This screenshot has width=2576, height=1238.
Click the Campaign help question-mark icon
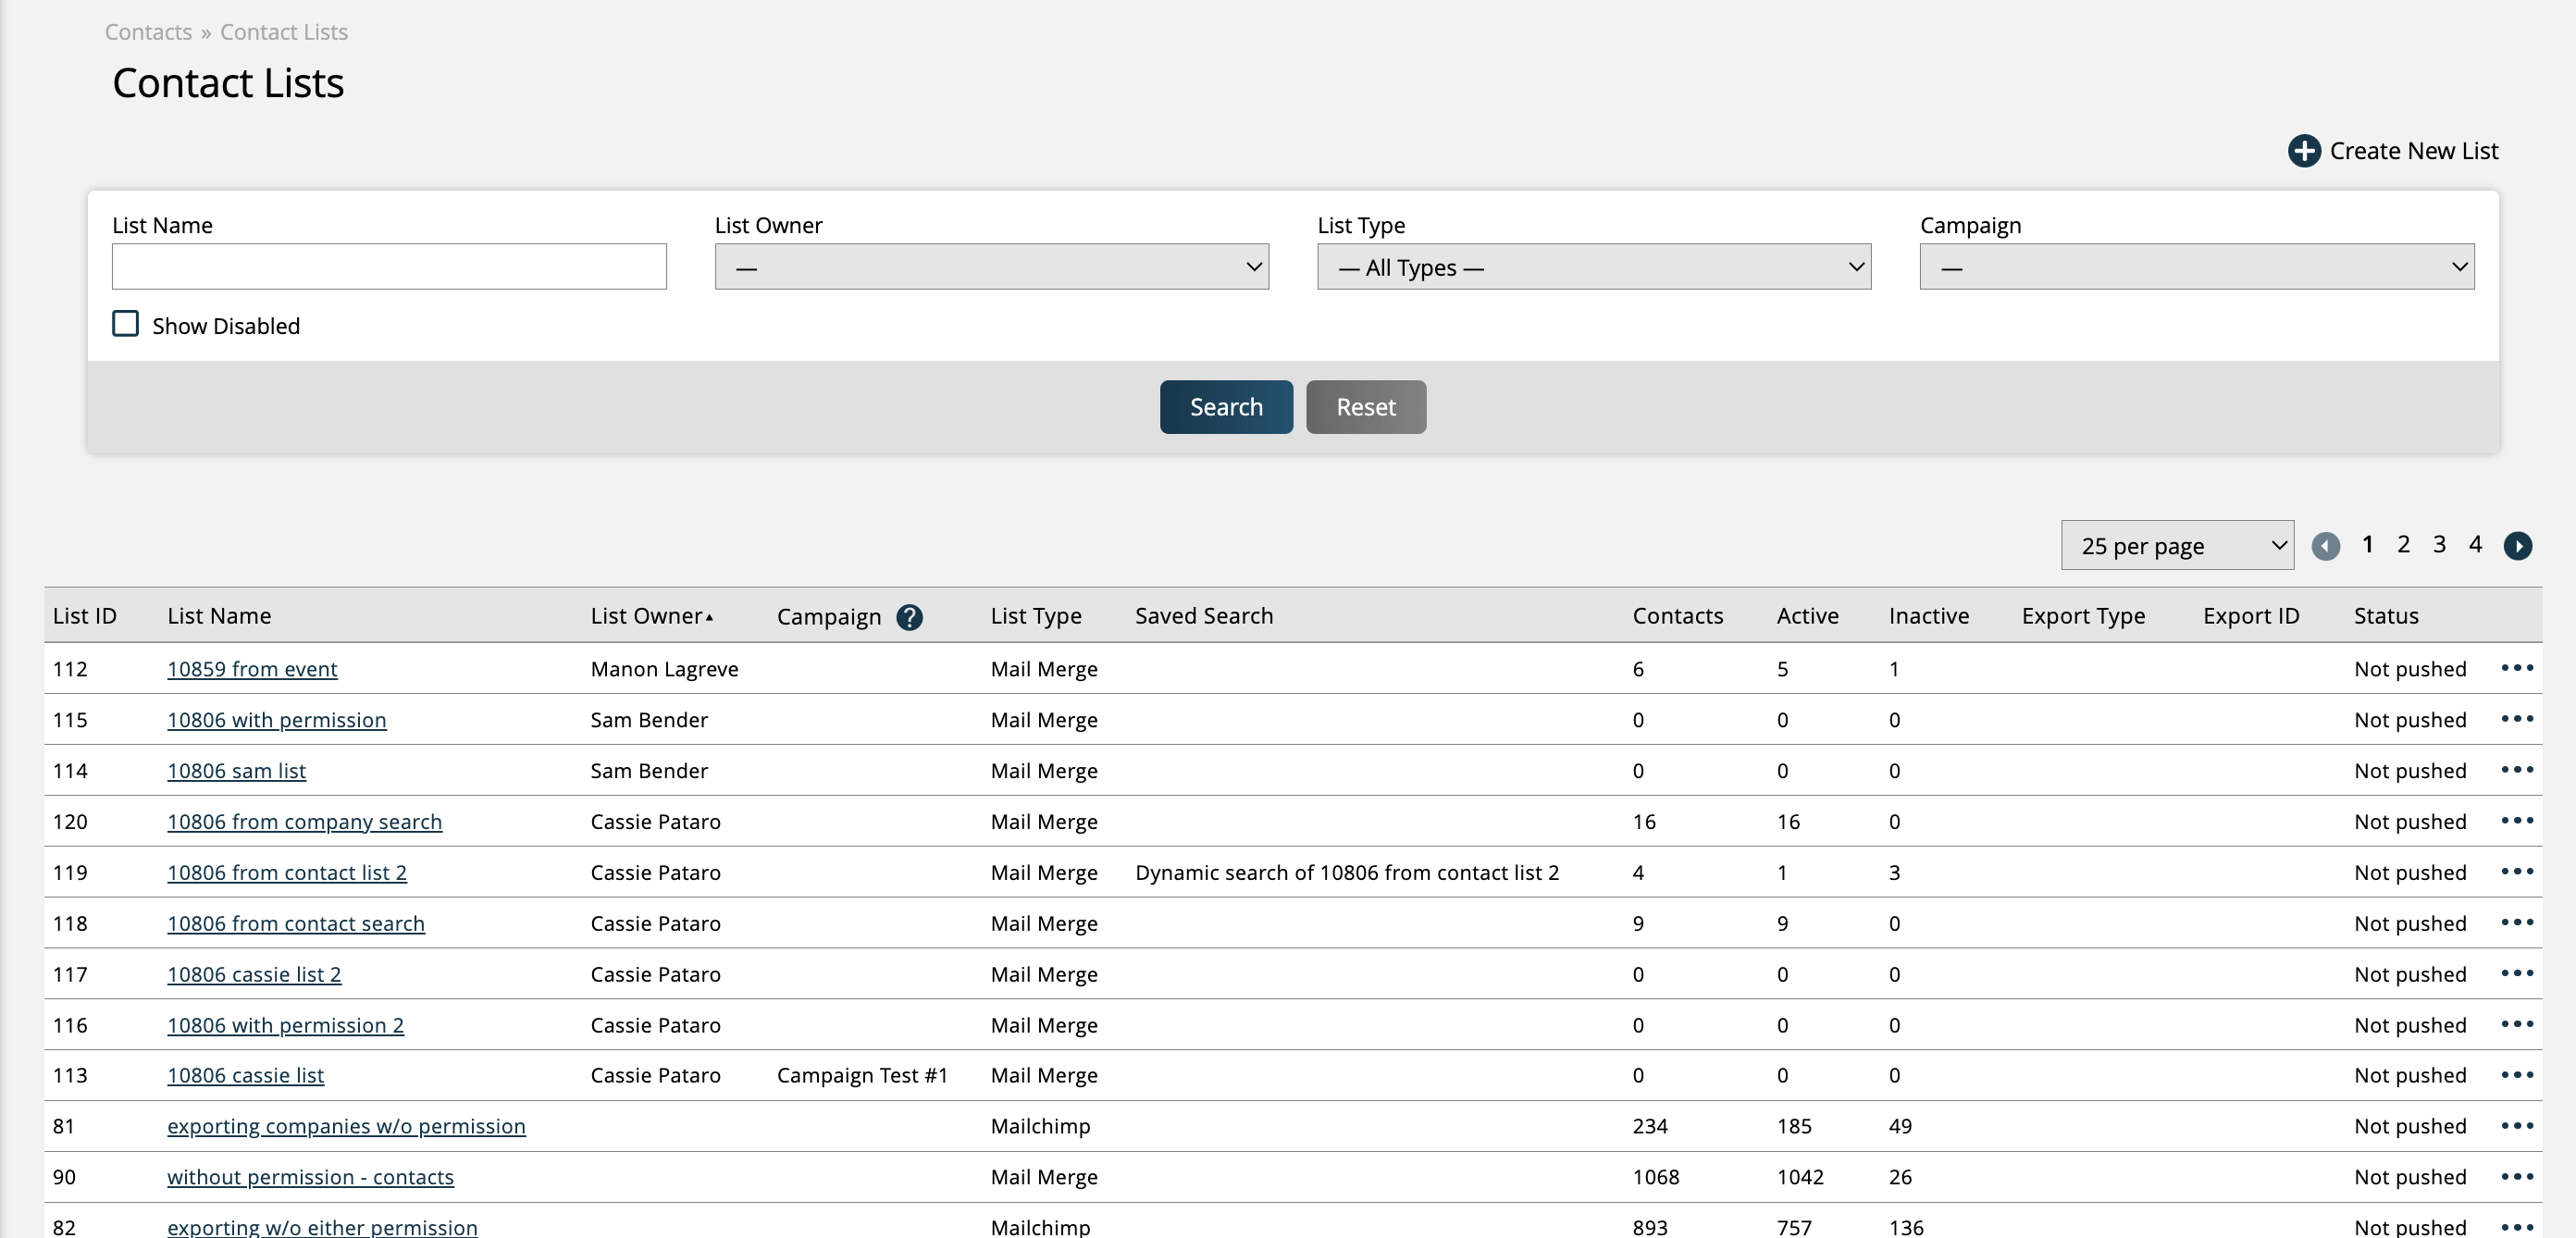(909, 617)
